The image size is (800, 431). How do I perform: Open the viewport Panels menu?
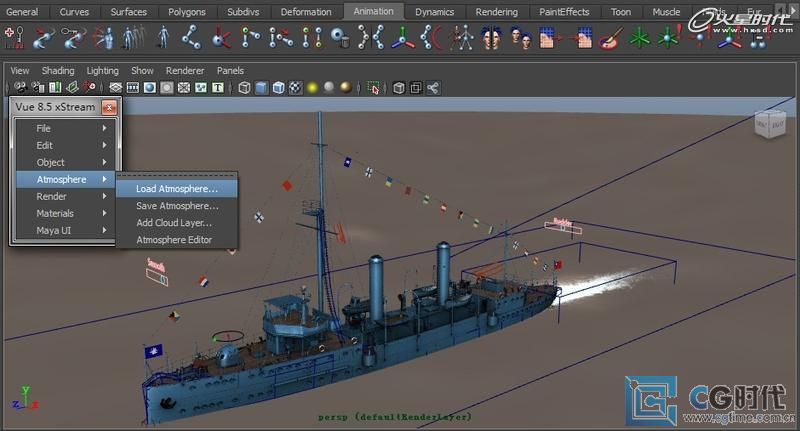pyautogui.click(x=230, y=70)
